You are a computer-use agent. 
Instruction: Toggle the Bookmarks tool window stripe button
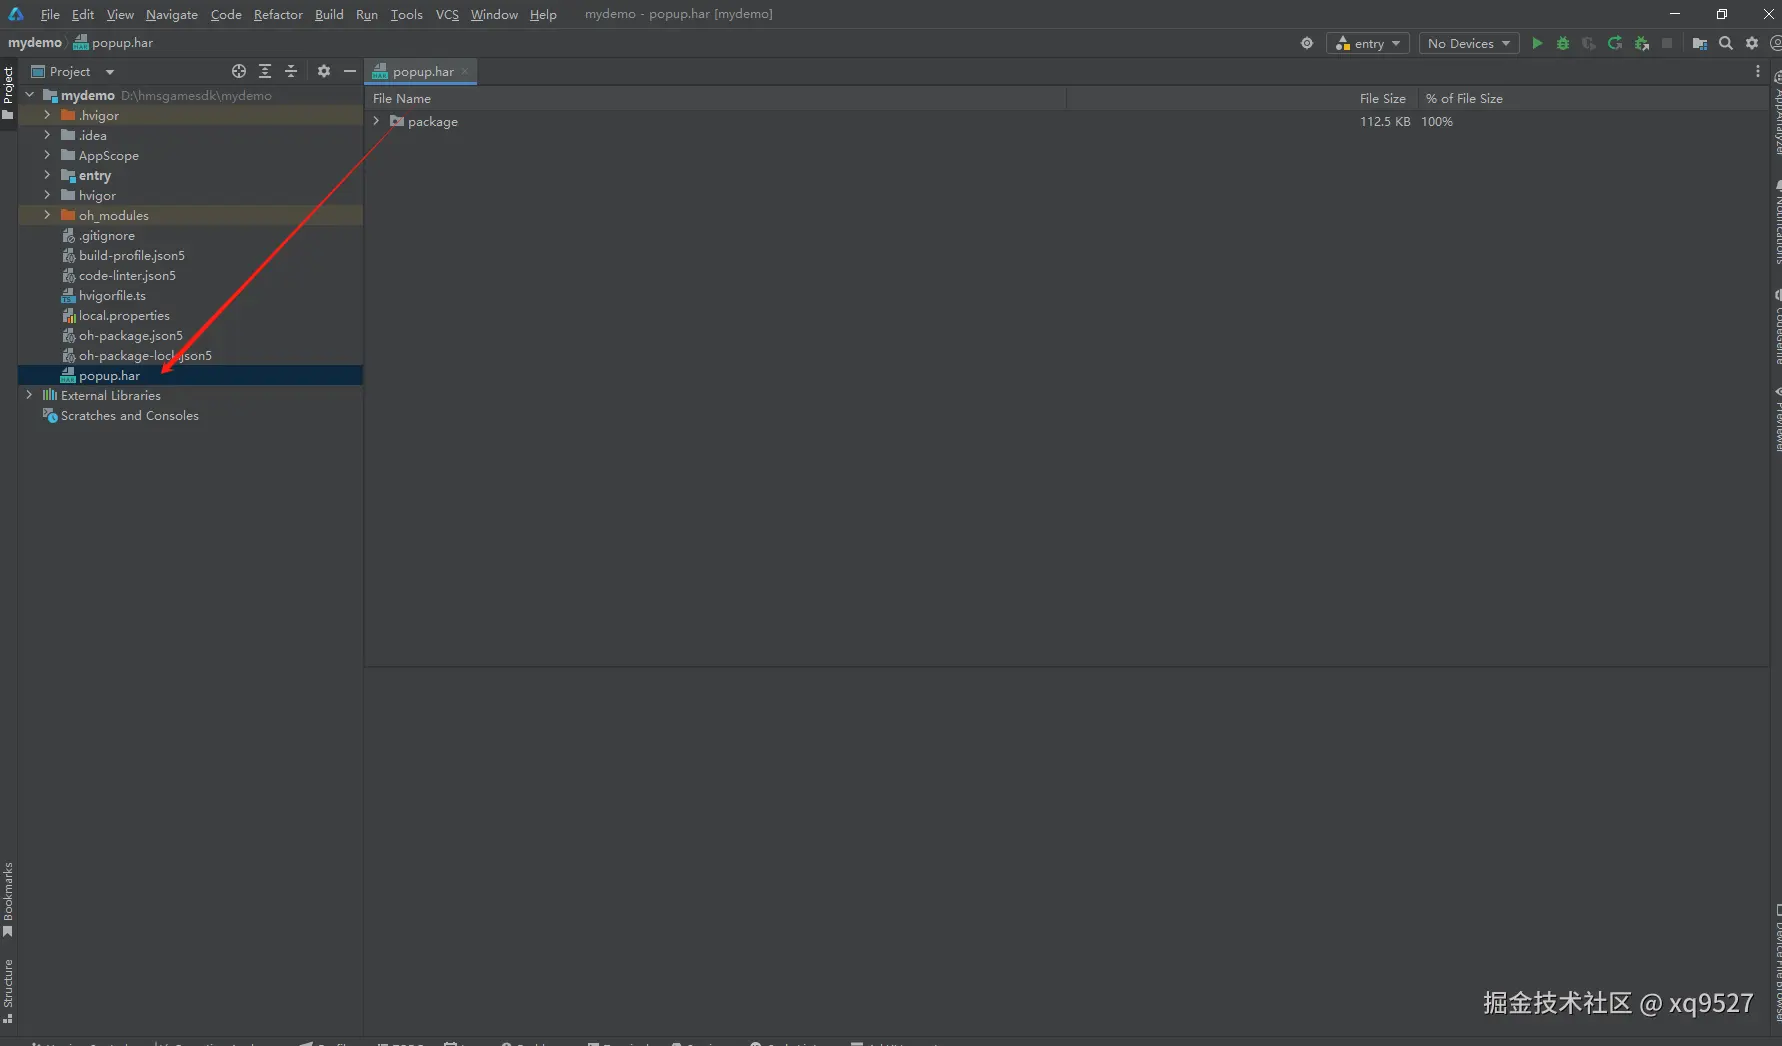click(x=8, y=900)
